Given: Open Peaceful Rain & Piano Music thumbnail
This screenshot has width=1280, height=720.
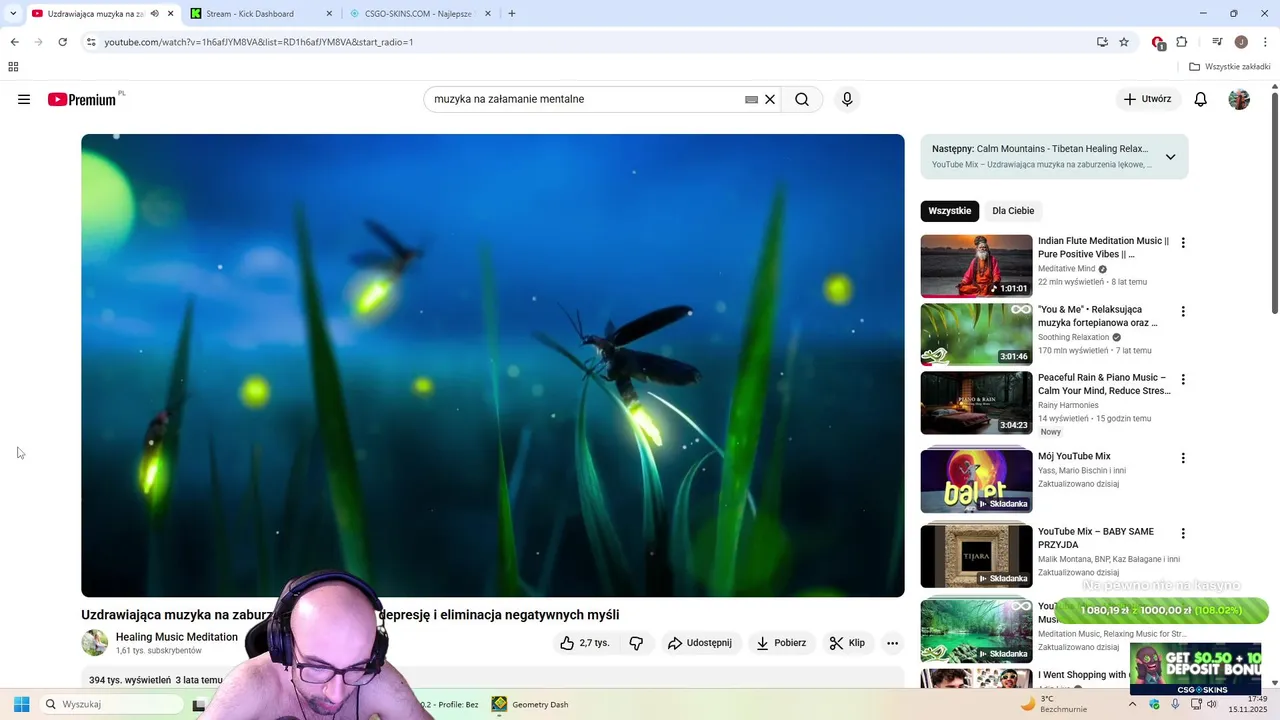Looking at the screenshot, I should (x=976, y=403).
